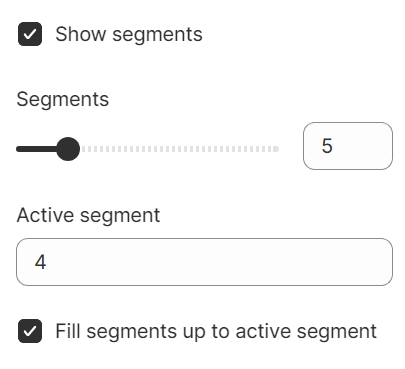
Task: Set Segments slider to its minimum end
Action: pos(18,149)
